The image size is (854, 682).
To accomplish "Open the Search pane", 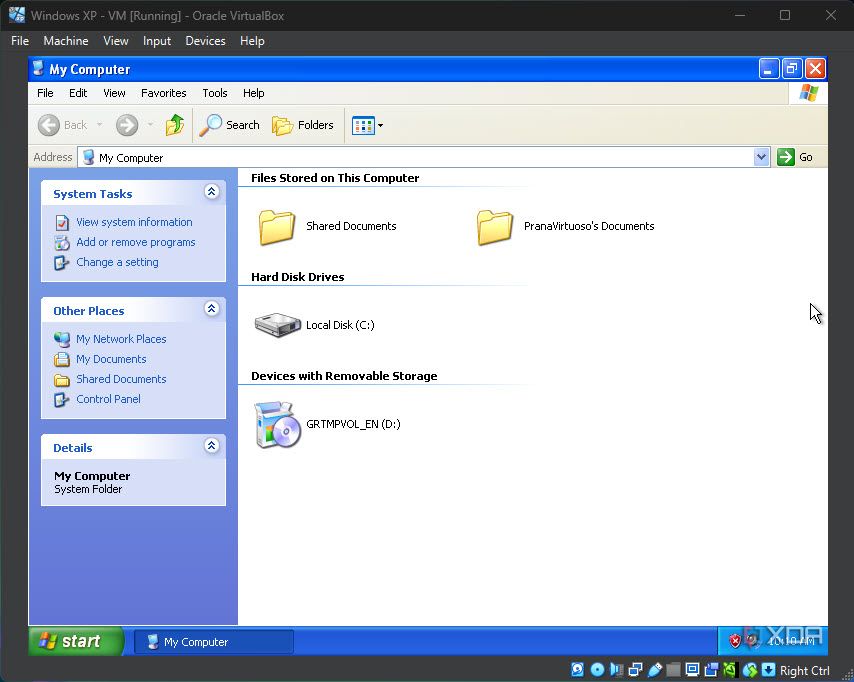I will pyautogui.click(x=229, y=125).
